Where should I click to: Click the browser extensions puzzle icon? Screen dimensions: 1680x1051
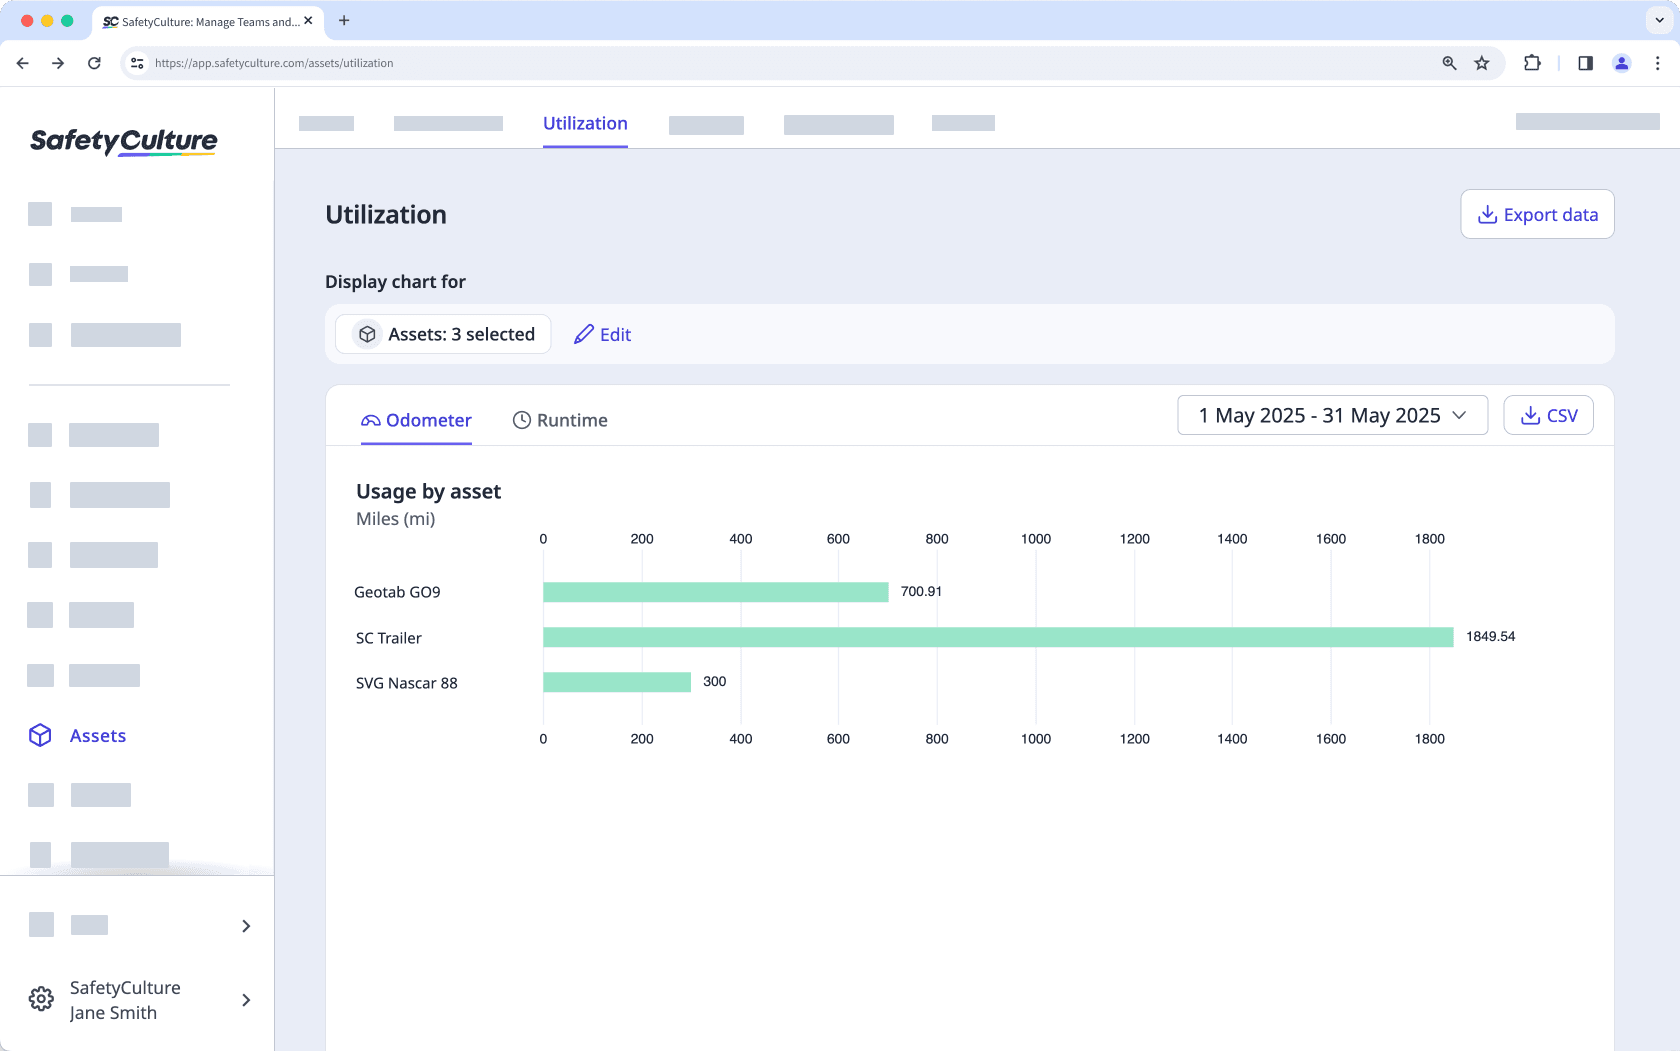(1532, 62)
